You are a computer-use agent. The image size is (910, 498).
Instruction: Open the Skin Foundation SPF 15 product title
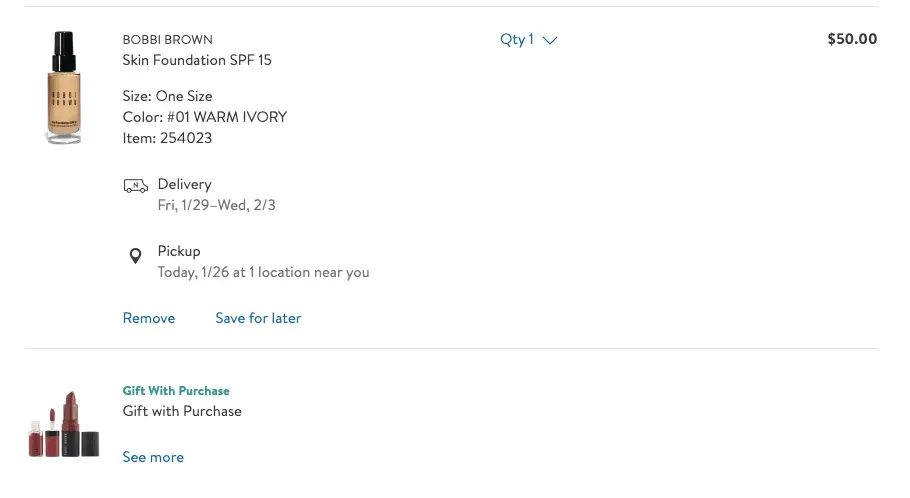click(197, 60)
